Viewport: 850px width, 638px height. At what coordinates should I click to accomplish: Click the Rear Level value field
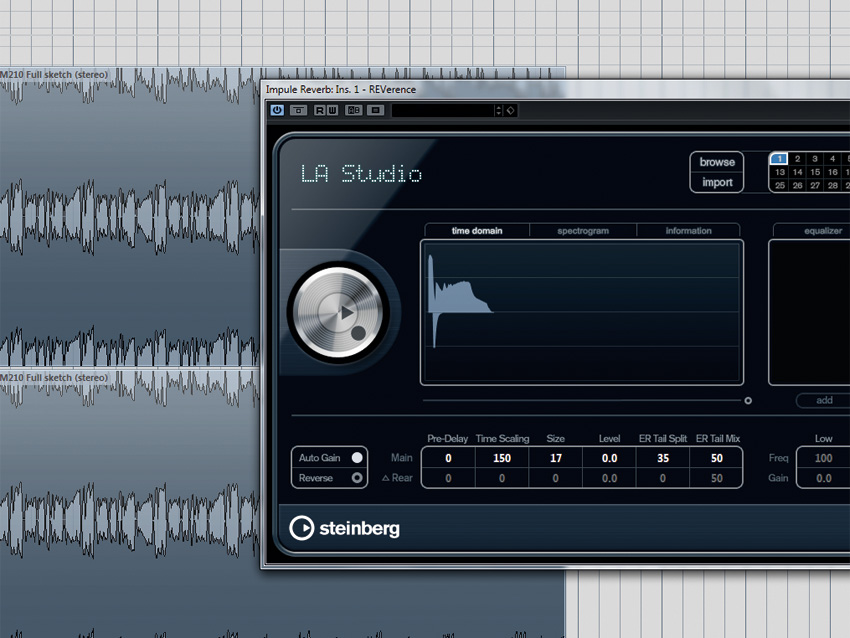[x=609, y=478]
